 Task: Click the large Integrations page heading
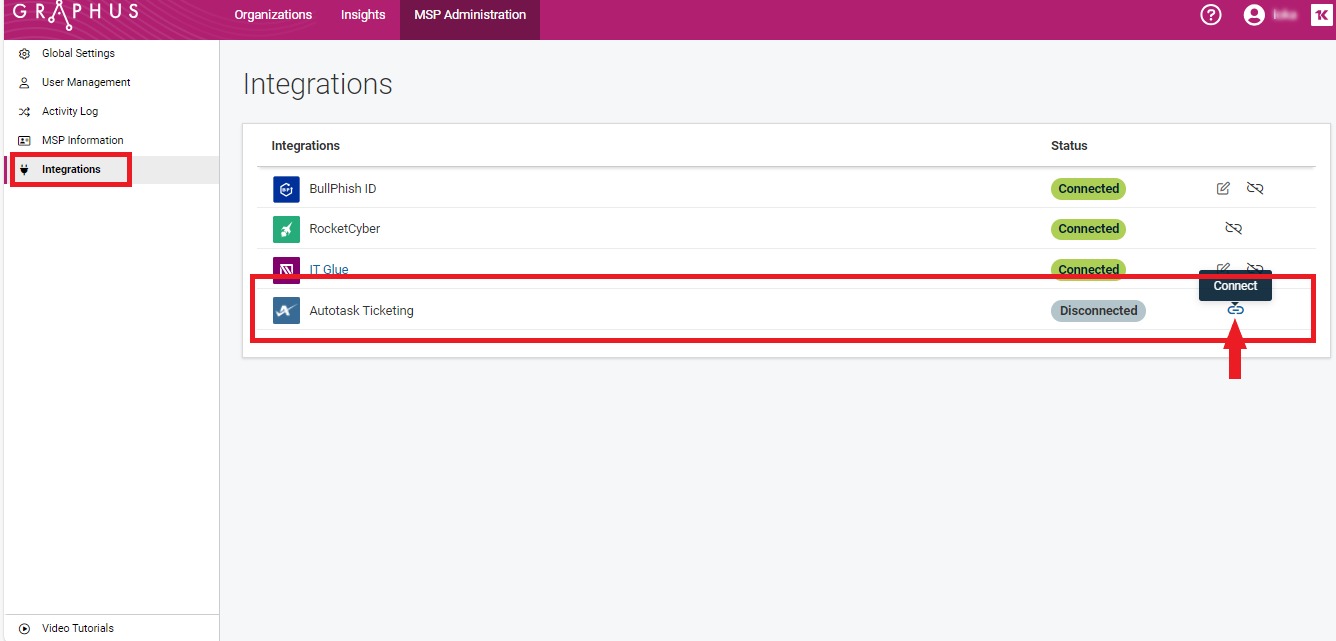(x=318, y=85)
